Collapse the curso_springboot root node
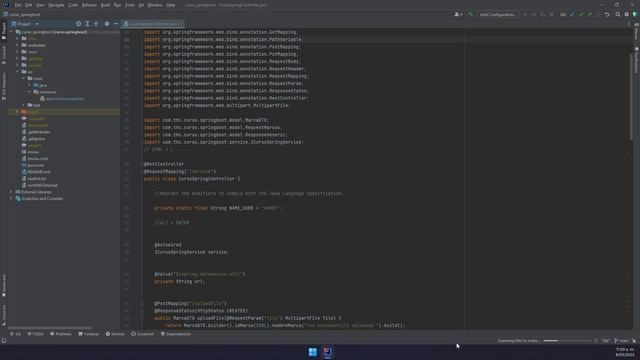The image size is (640, 360). (x=12, y=32)
